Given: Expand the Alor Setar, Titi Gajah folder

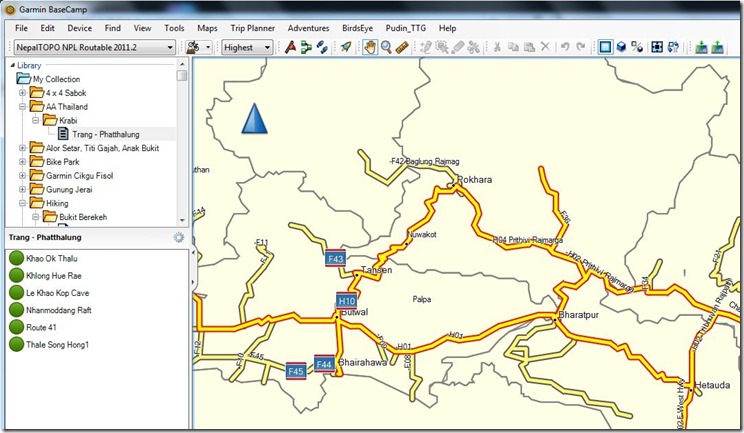Looking at the screenshot, I should point(22,148).
